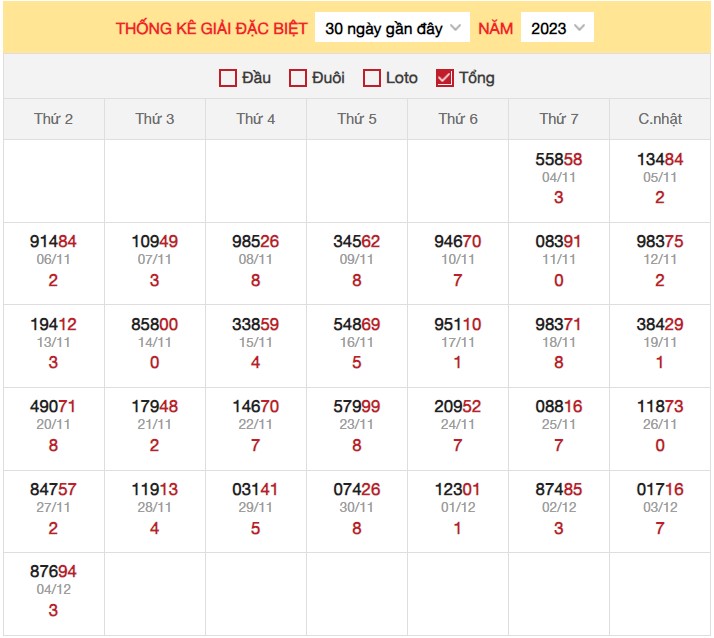This screenshot has width=714, height=638.
Task: Tick the Loto checkbox
Action: pyautogui.click(x=372, y=78)
